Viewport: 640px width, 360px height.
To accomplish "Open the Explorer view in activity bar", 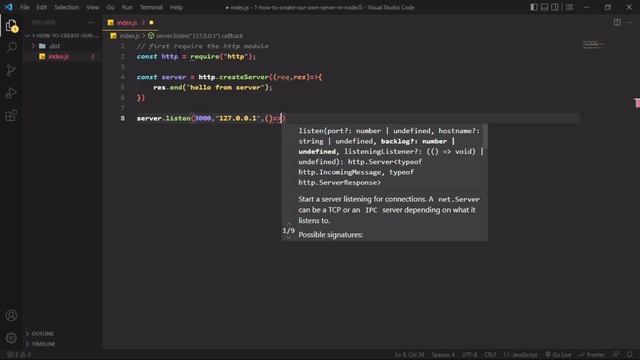I will pos(11,26).
